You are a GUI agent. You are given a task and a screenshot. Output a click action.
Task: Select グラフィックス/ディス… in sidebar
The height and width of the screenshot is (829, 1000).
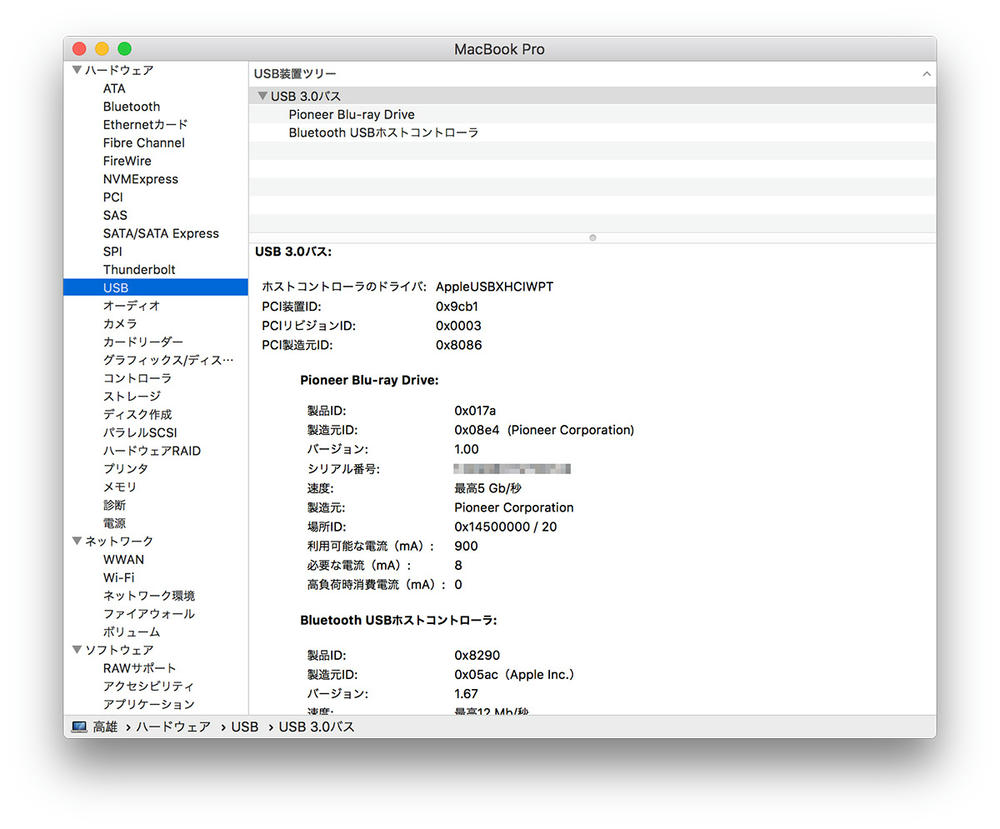click(x=168, y=360)
